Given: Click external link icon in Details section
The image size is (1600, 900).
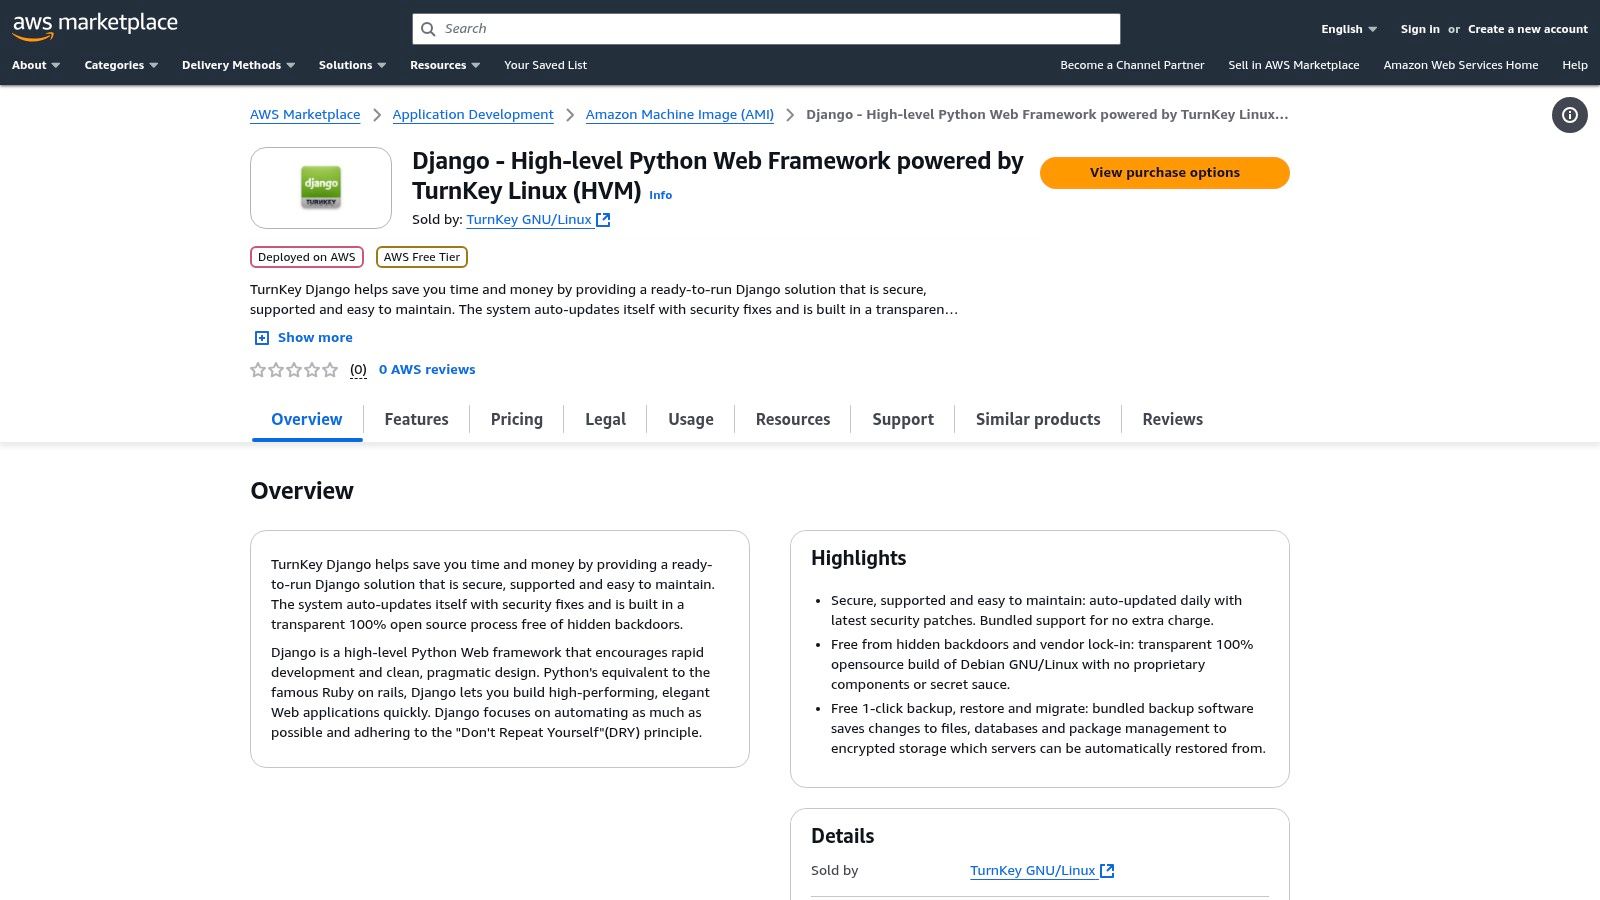Looking at the screenshot, I should click(x=1107, y=871).
